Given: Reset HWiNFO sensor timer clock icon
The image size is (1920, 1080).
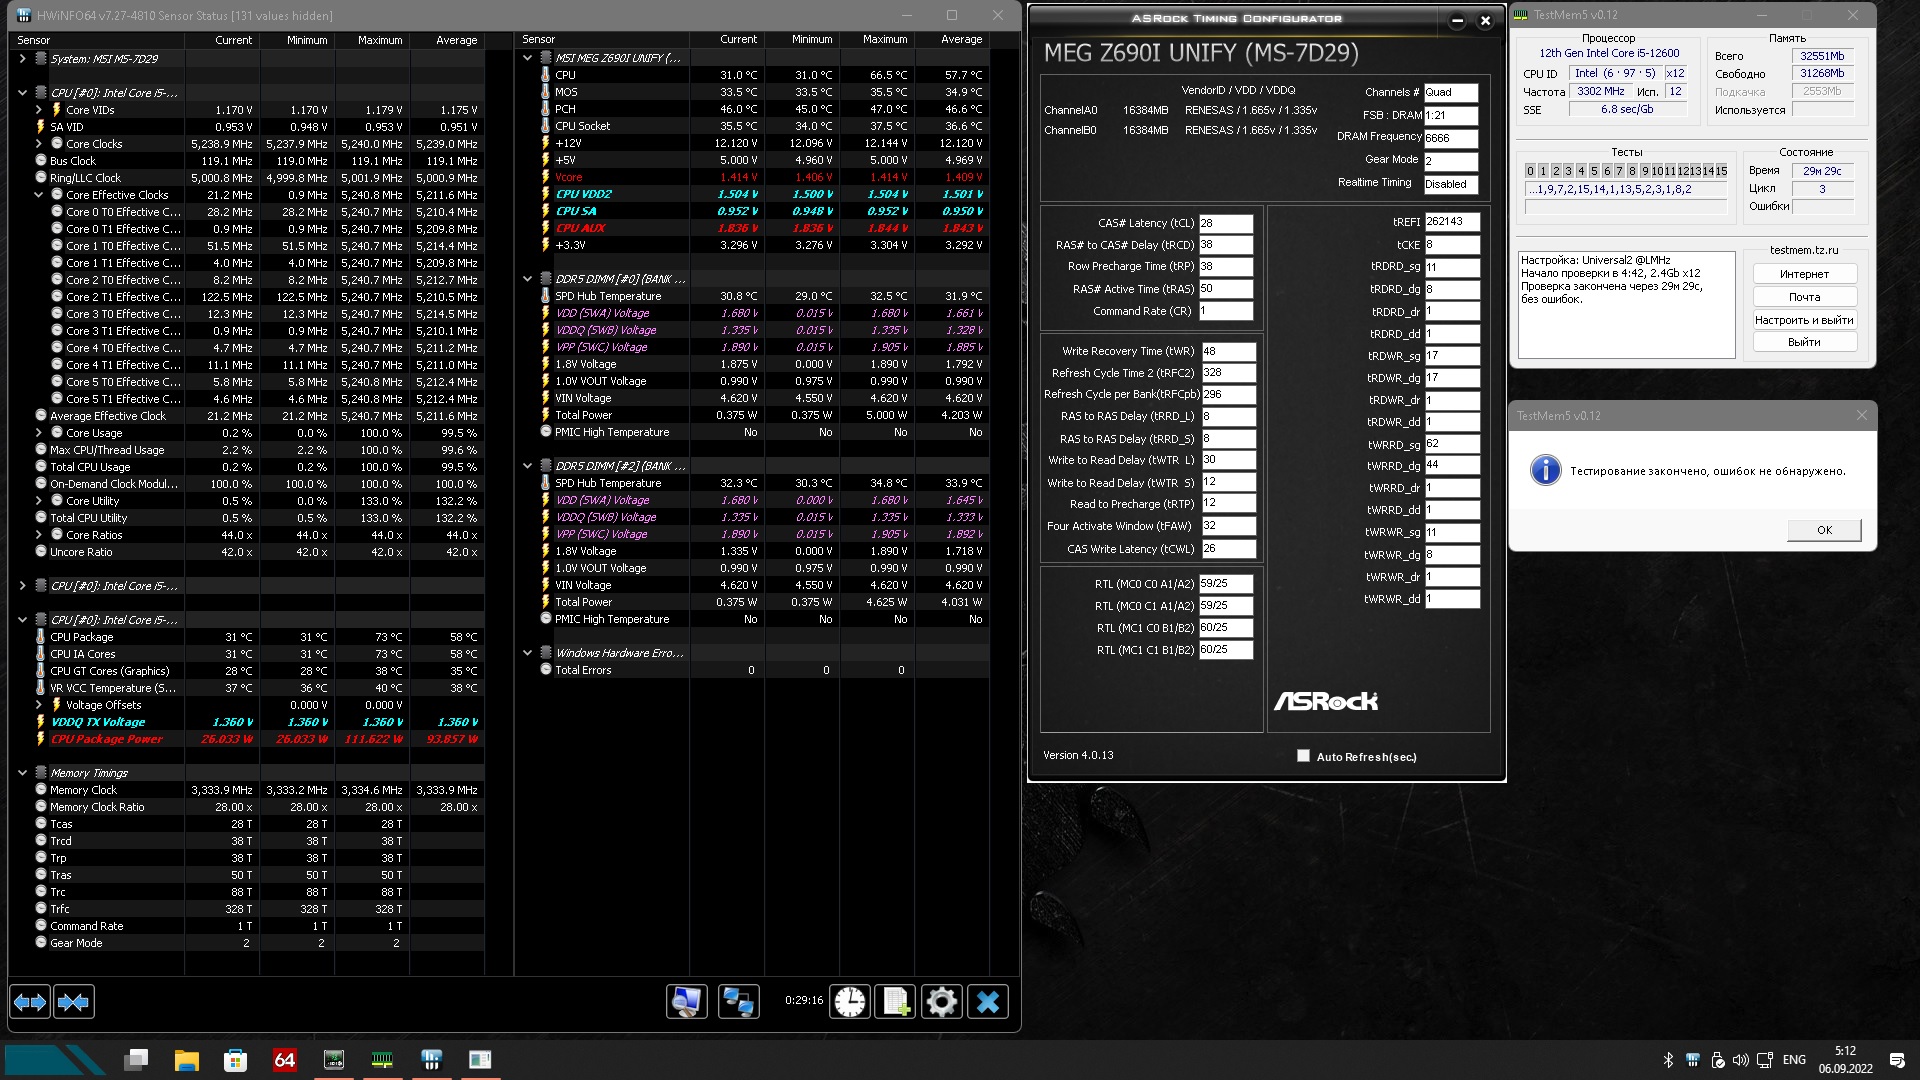Looking at the screenshot, I should coord(850,1001).
